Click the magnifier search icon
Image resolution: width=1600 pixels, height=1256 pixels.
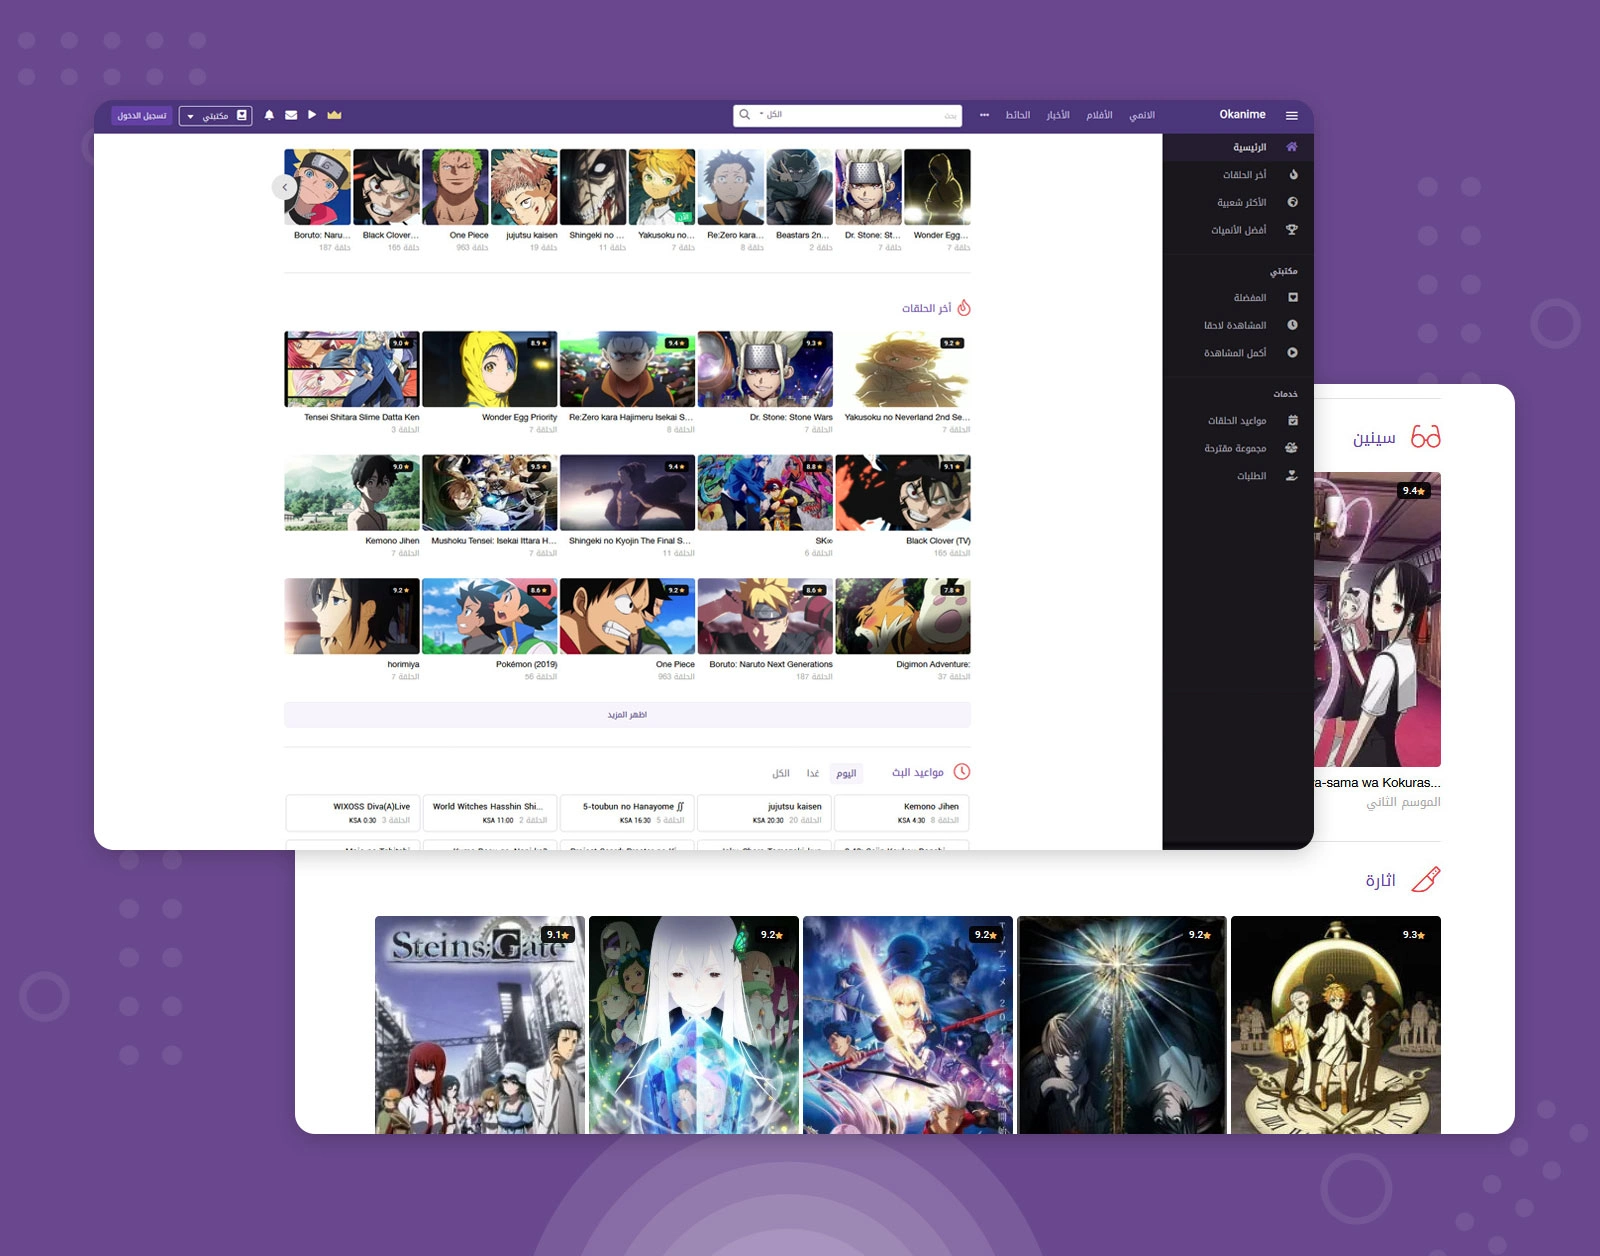point(745,115)
